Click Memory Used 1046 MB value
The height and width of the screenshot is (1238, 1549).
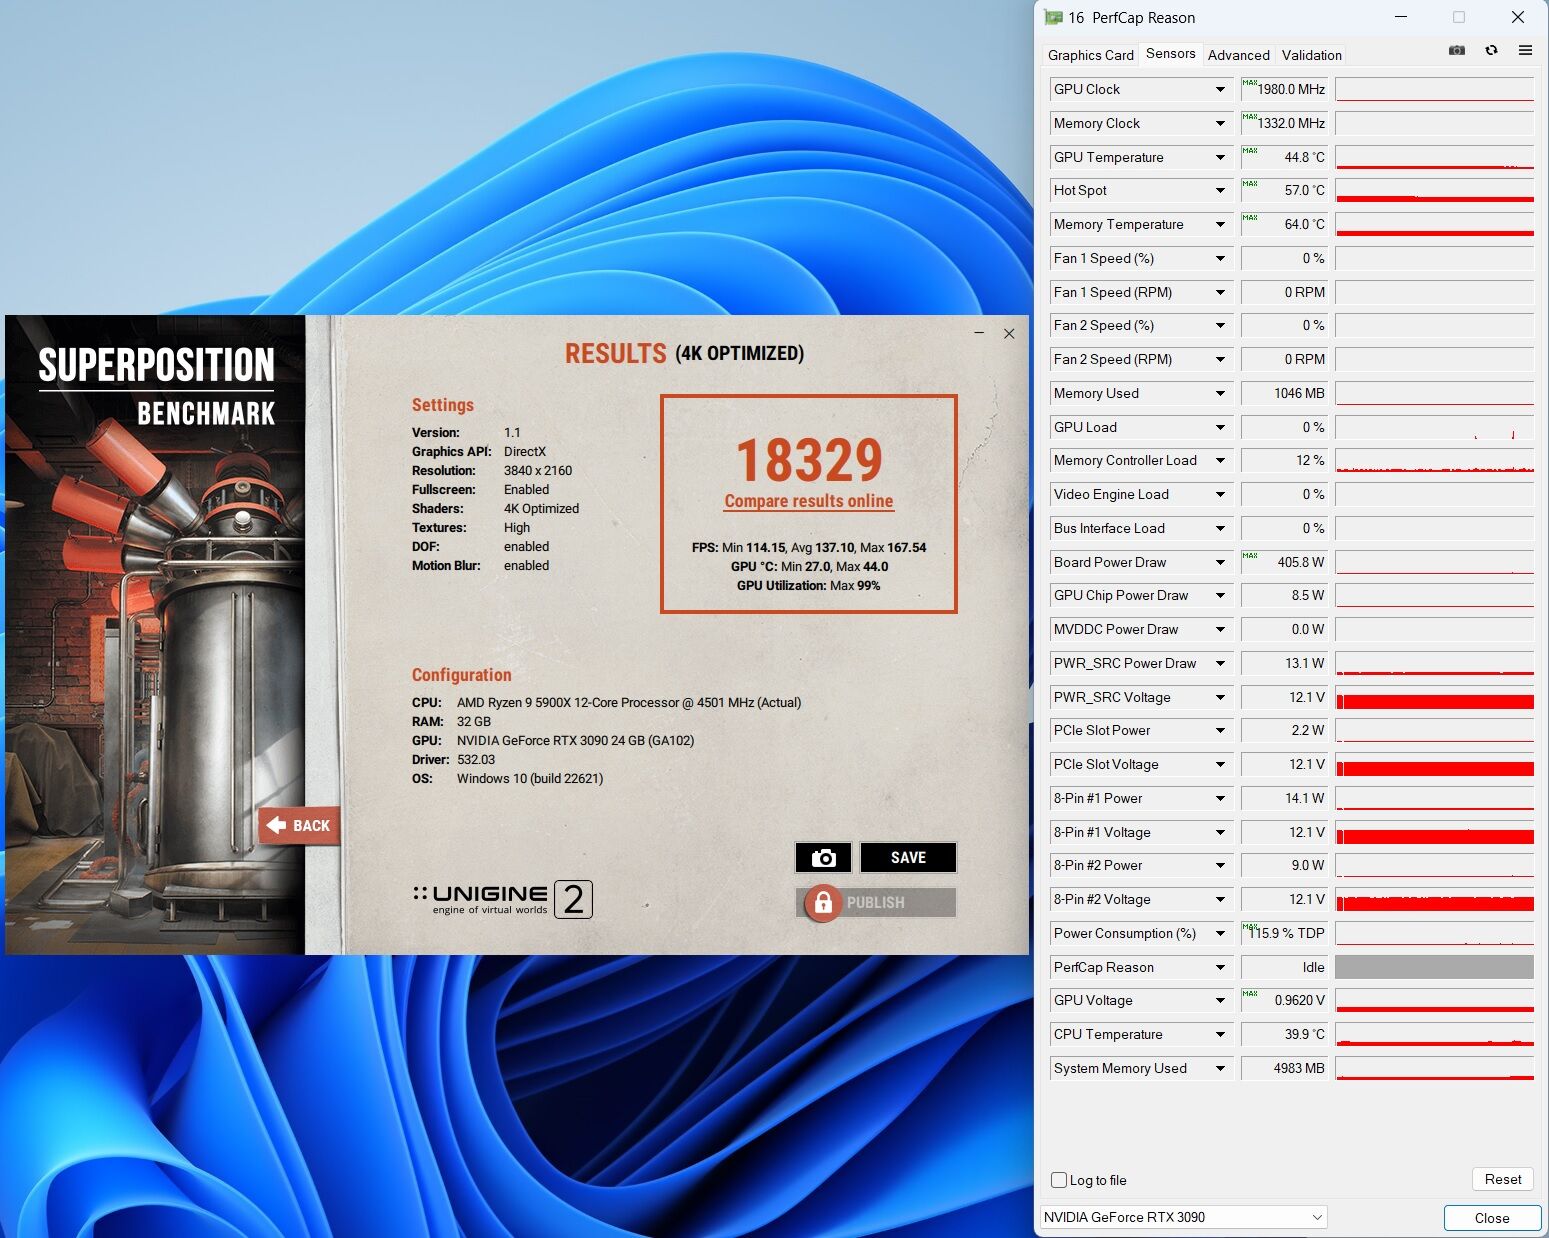[1285, 393]
